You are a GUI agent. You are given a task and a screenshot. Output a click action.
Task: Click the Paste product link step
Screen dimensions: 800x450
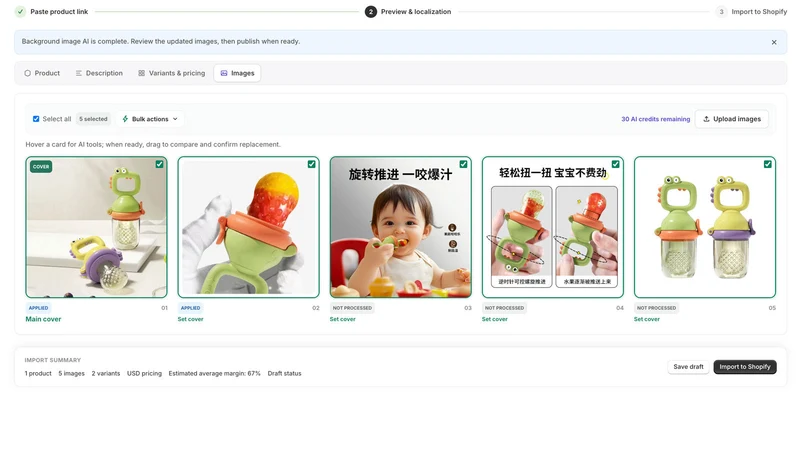(x=59, y=12)
